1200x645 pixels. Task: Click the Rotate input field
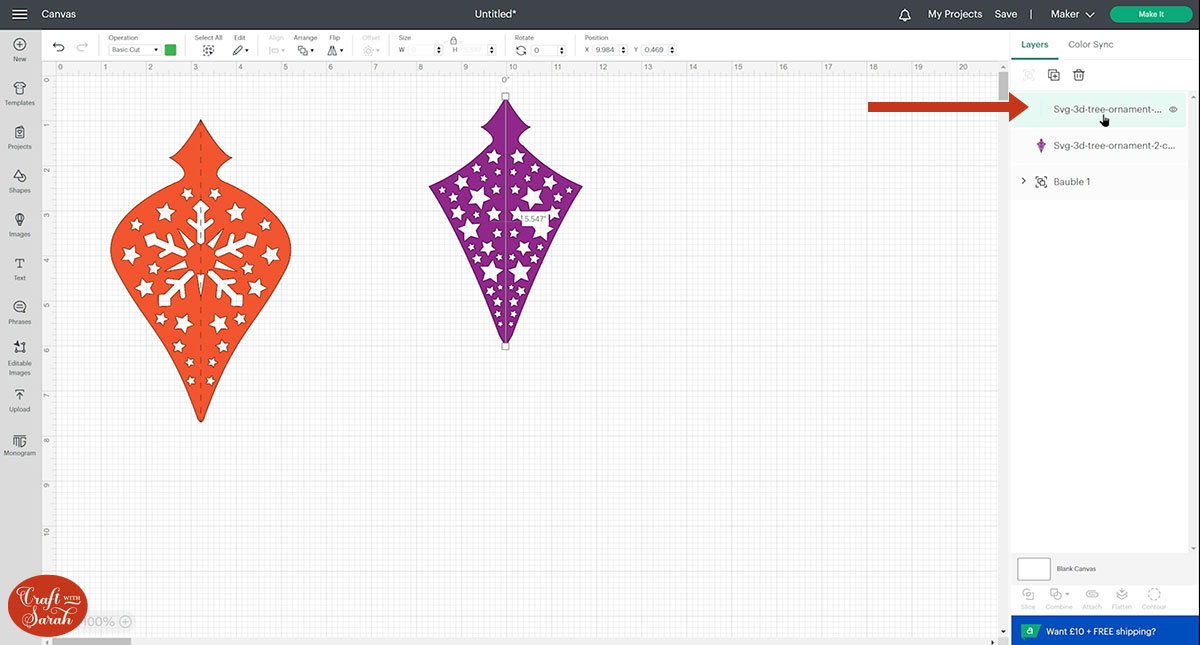pyautogui.click(x=548, y=50)
